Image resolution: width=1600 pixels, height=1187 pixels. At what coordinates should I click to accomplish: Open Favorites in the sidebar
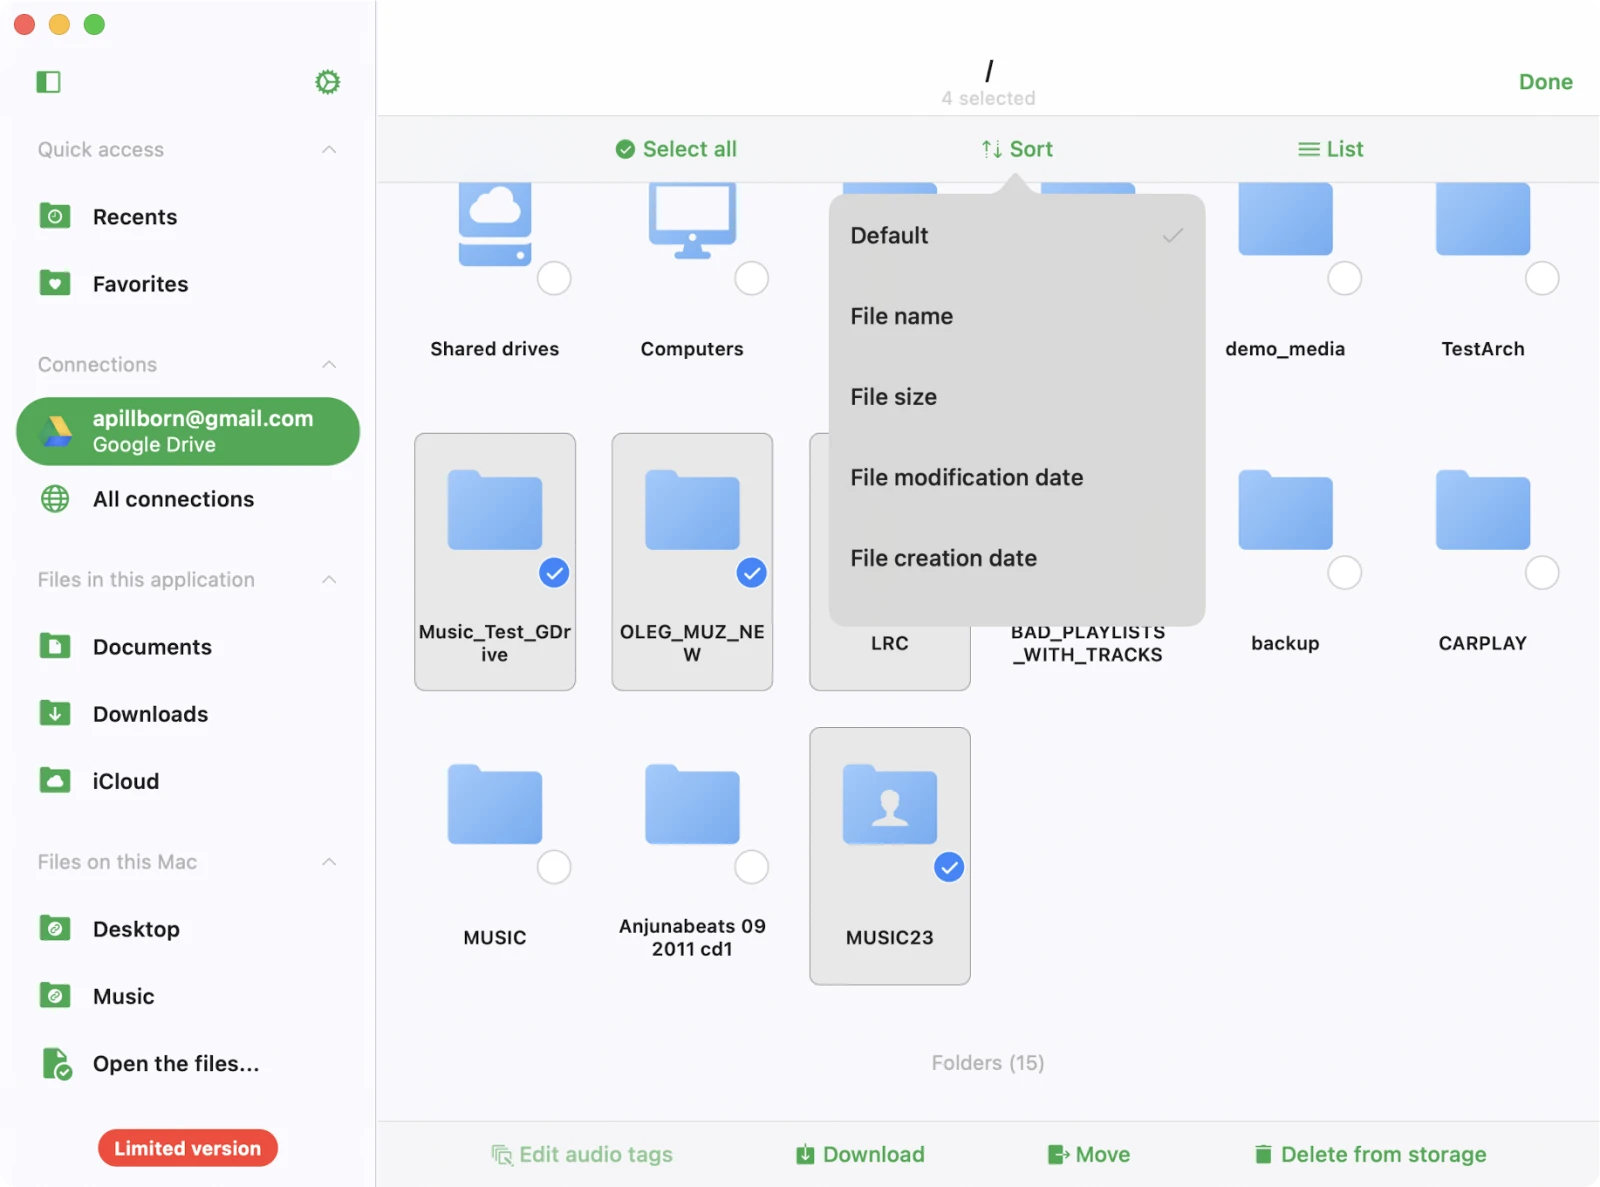pyautogui.click(x=139, y=284)
